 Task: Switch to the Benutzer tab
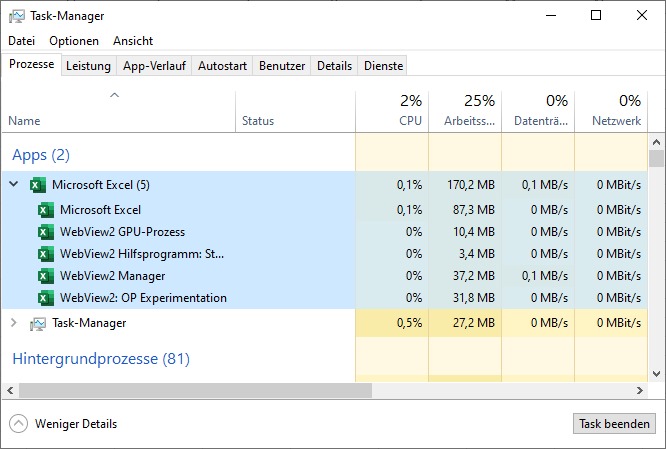[x=282, y=66]
